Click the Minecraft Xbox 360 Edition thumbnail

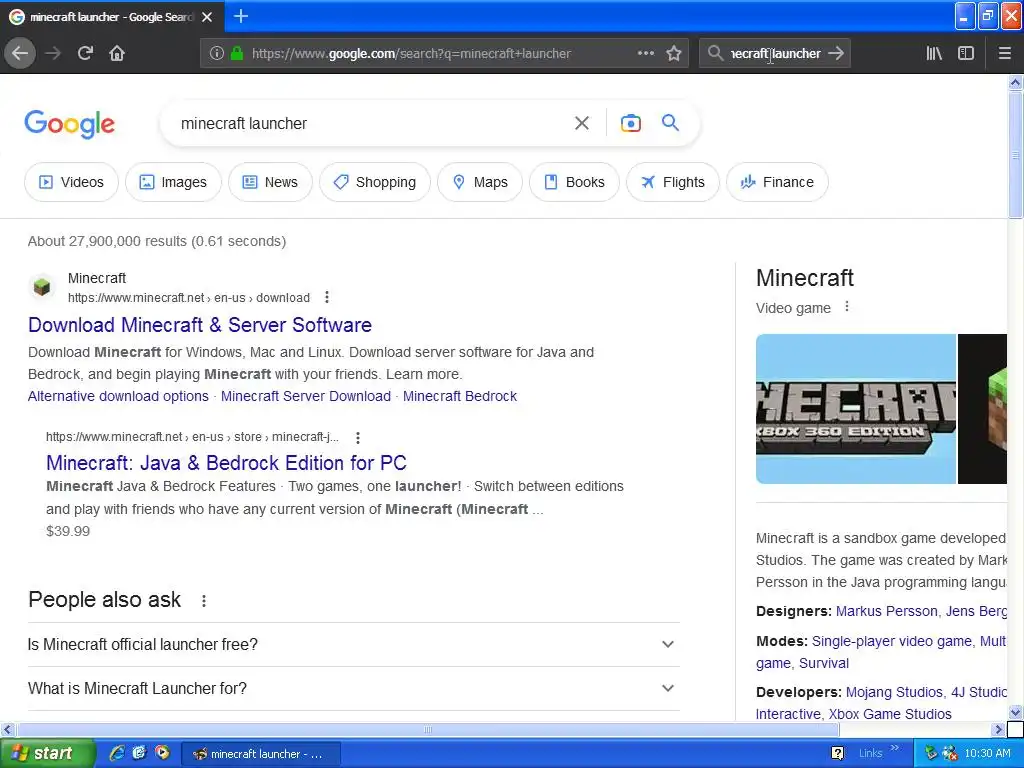point(856,409)
